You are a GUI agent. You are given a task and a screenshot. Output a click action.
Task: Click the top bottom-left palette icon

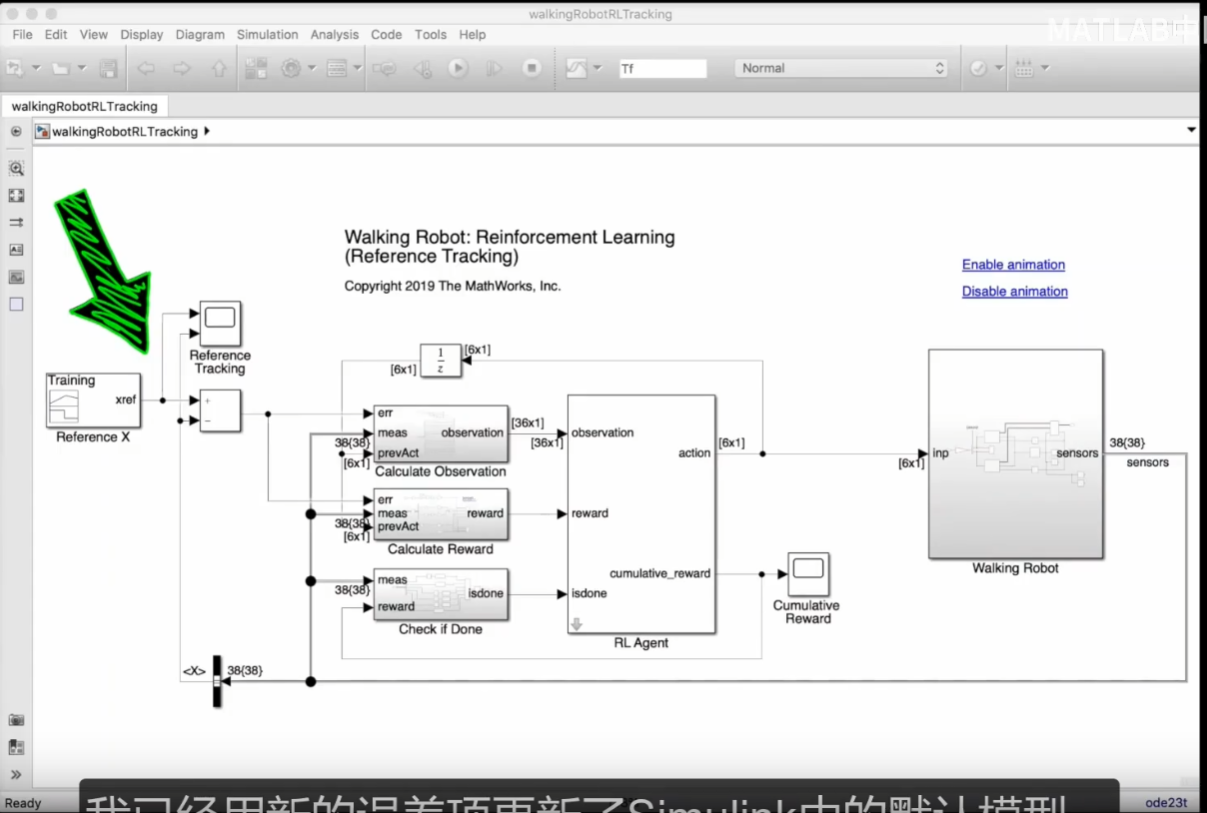(x=16, y=719)
